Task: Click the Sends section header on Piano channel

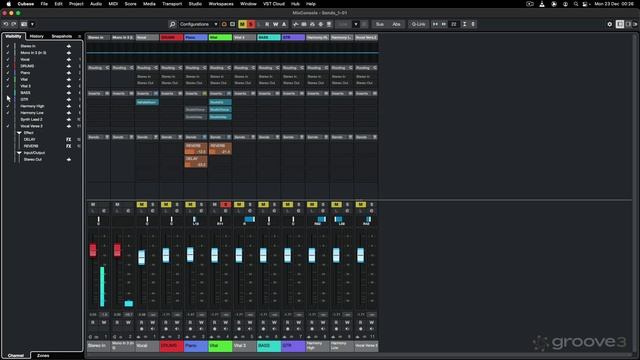Action: [196, 137]
